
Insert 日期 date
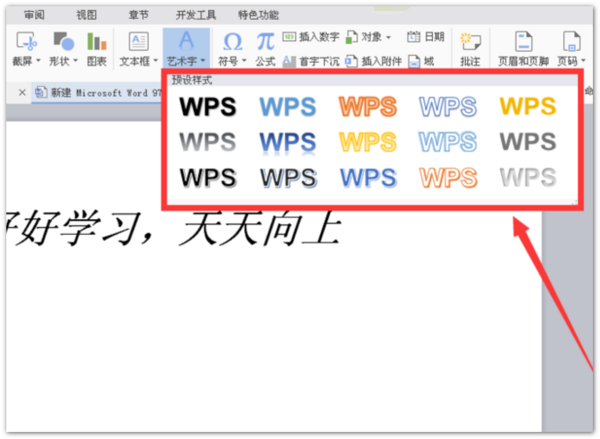point(426,37)
